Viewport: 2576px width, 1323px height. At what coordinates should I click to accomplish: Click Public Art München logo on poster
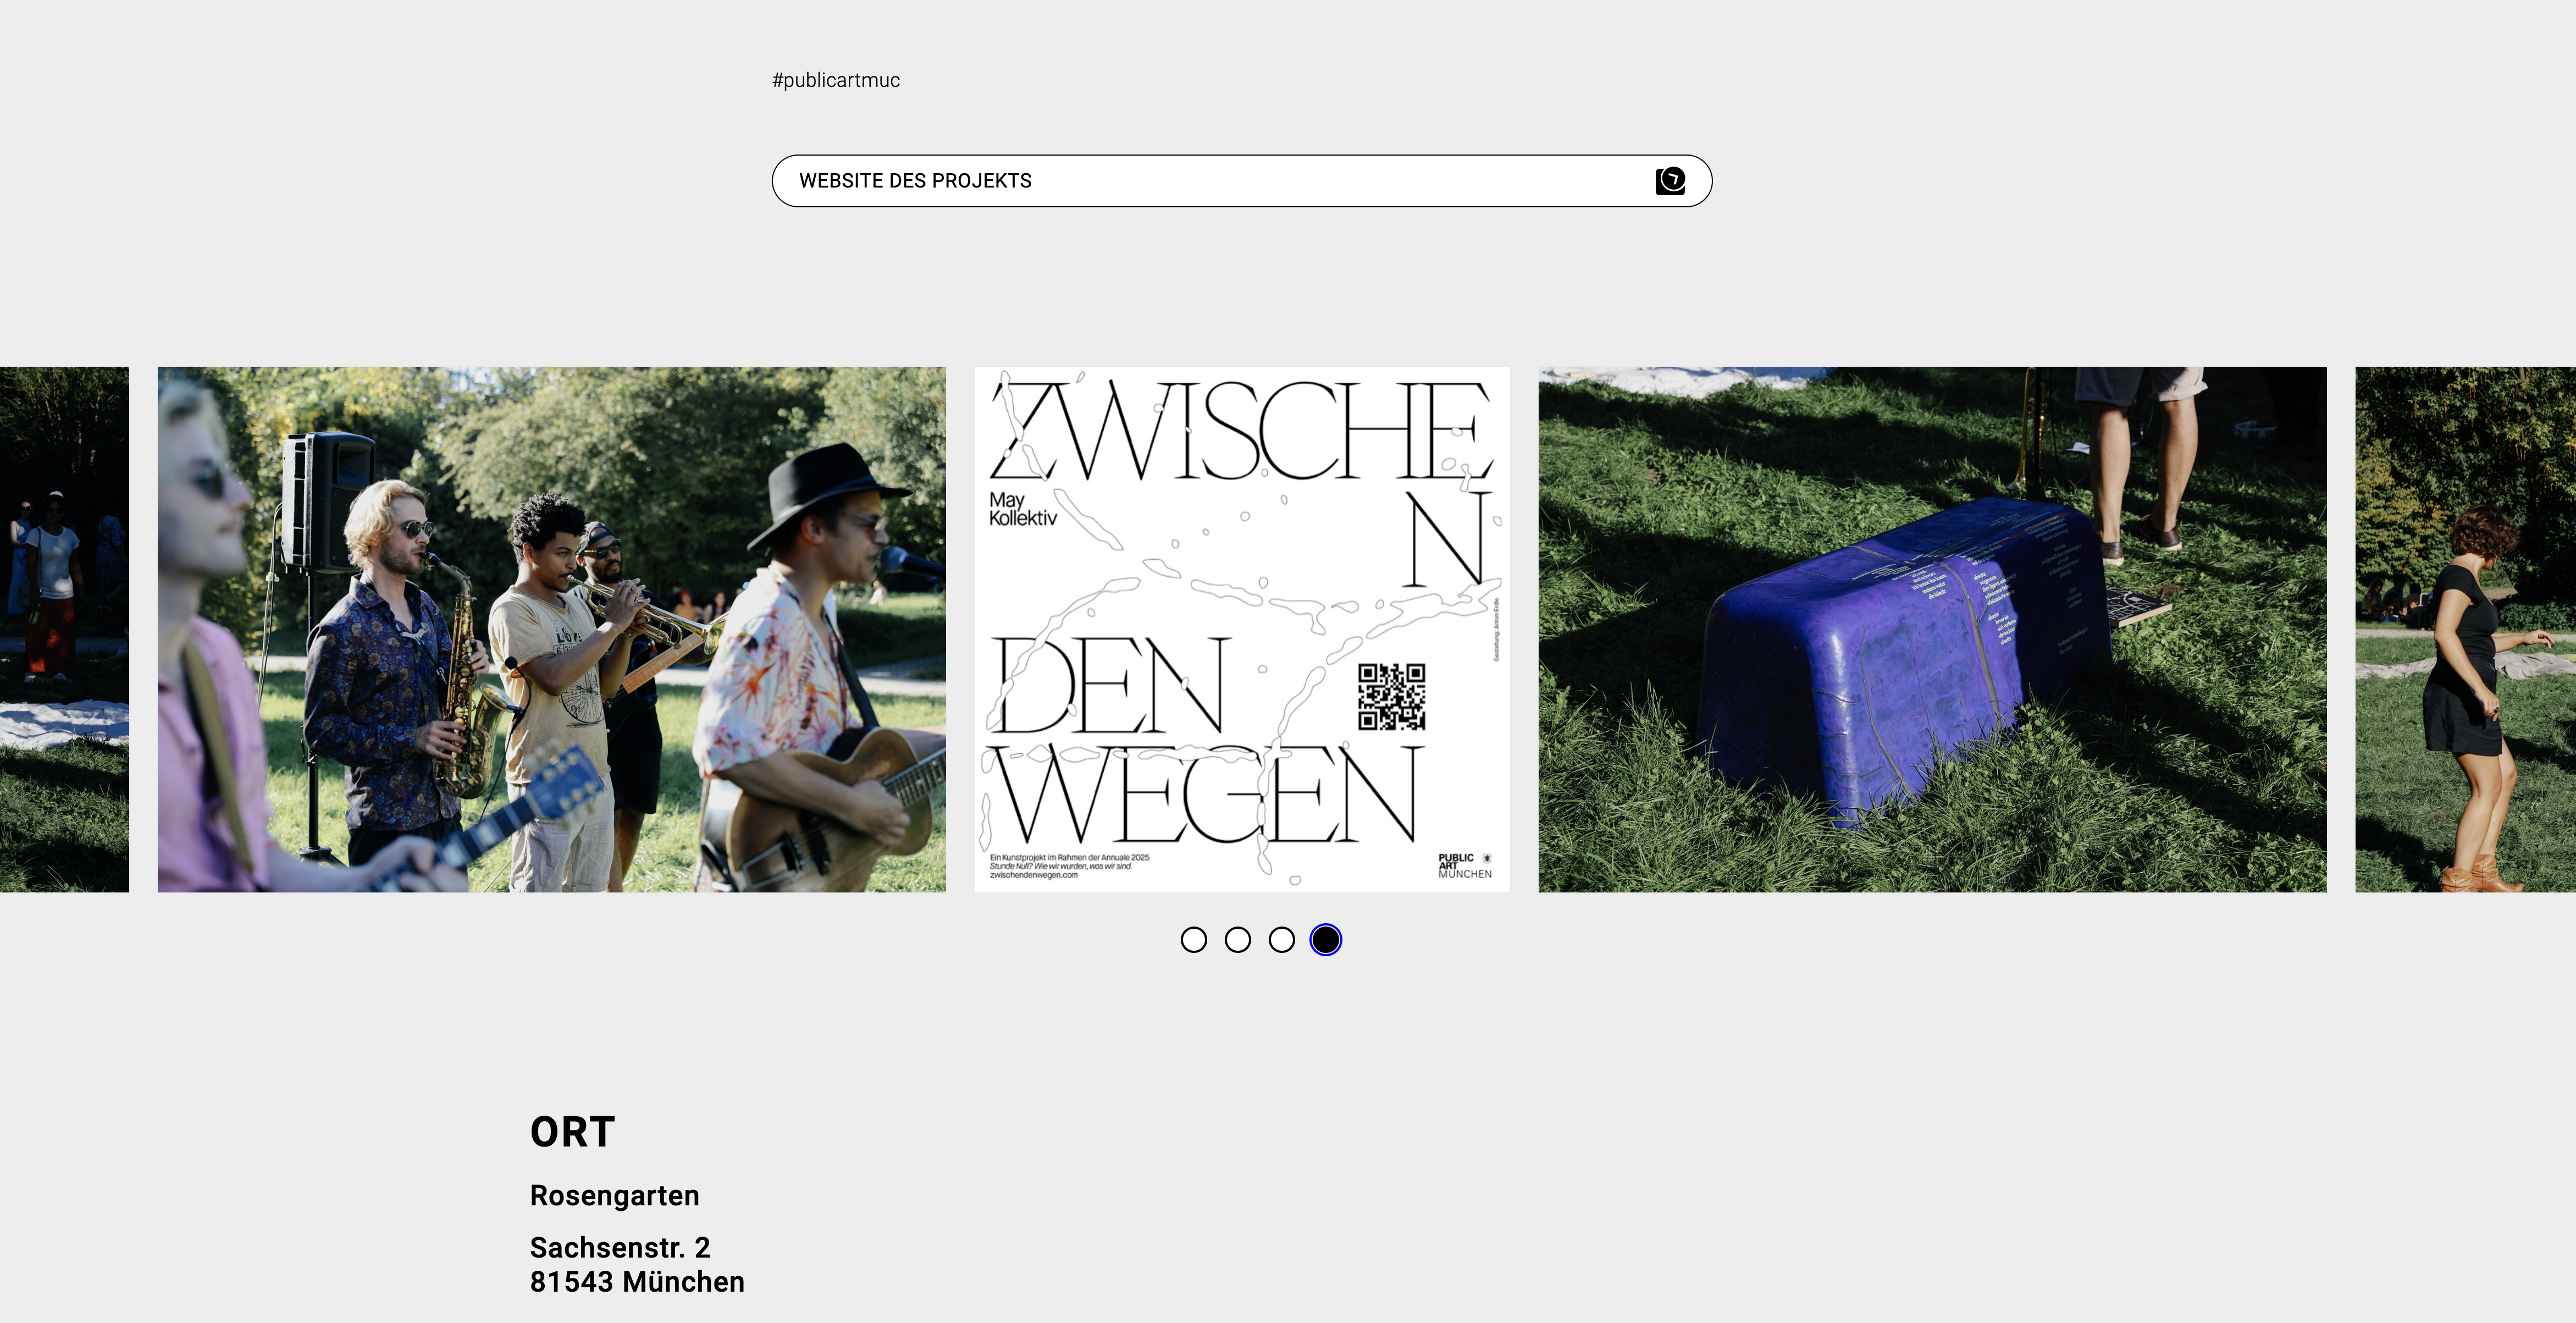[1464, 866]
